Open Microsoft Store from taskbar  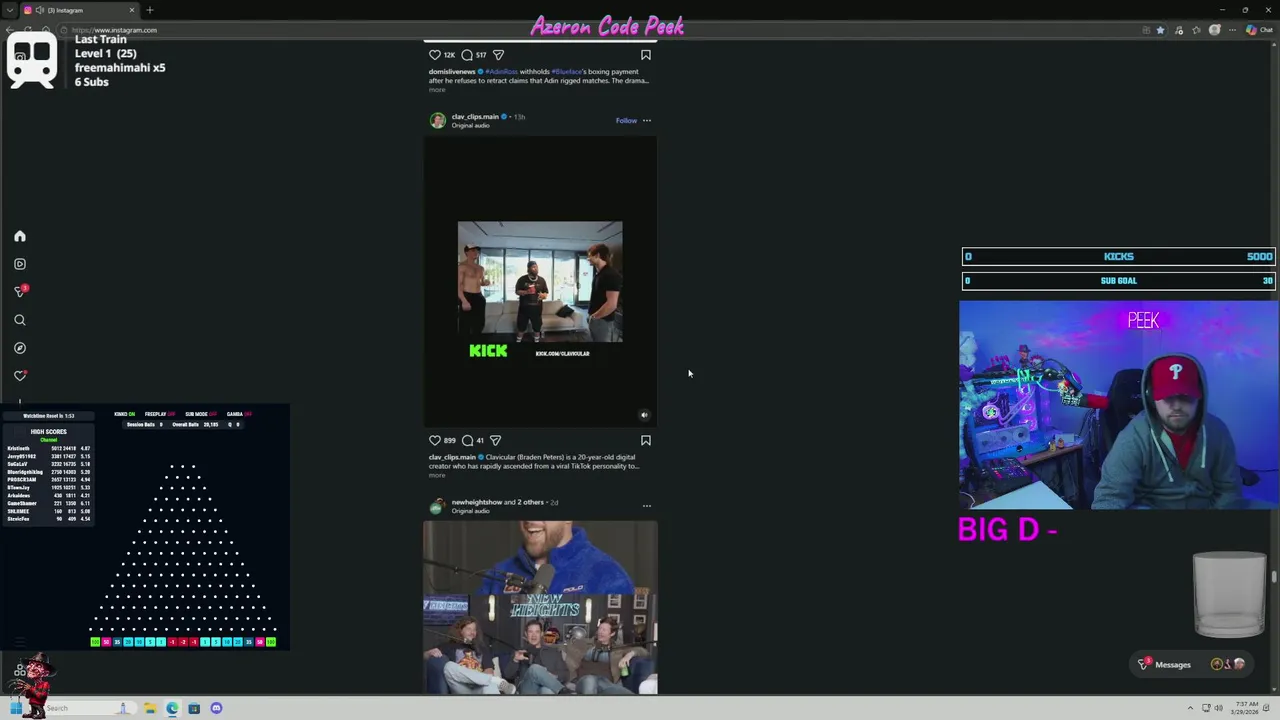click(x=194, y=708)
